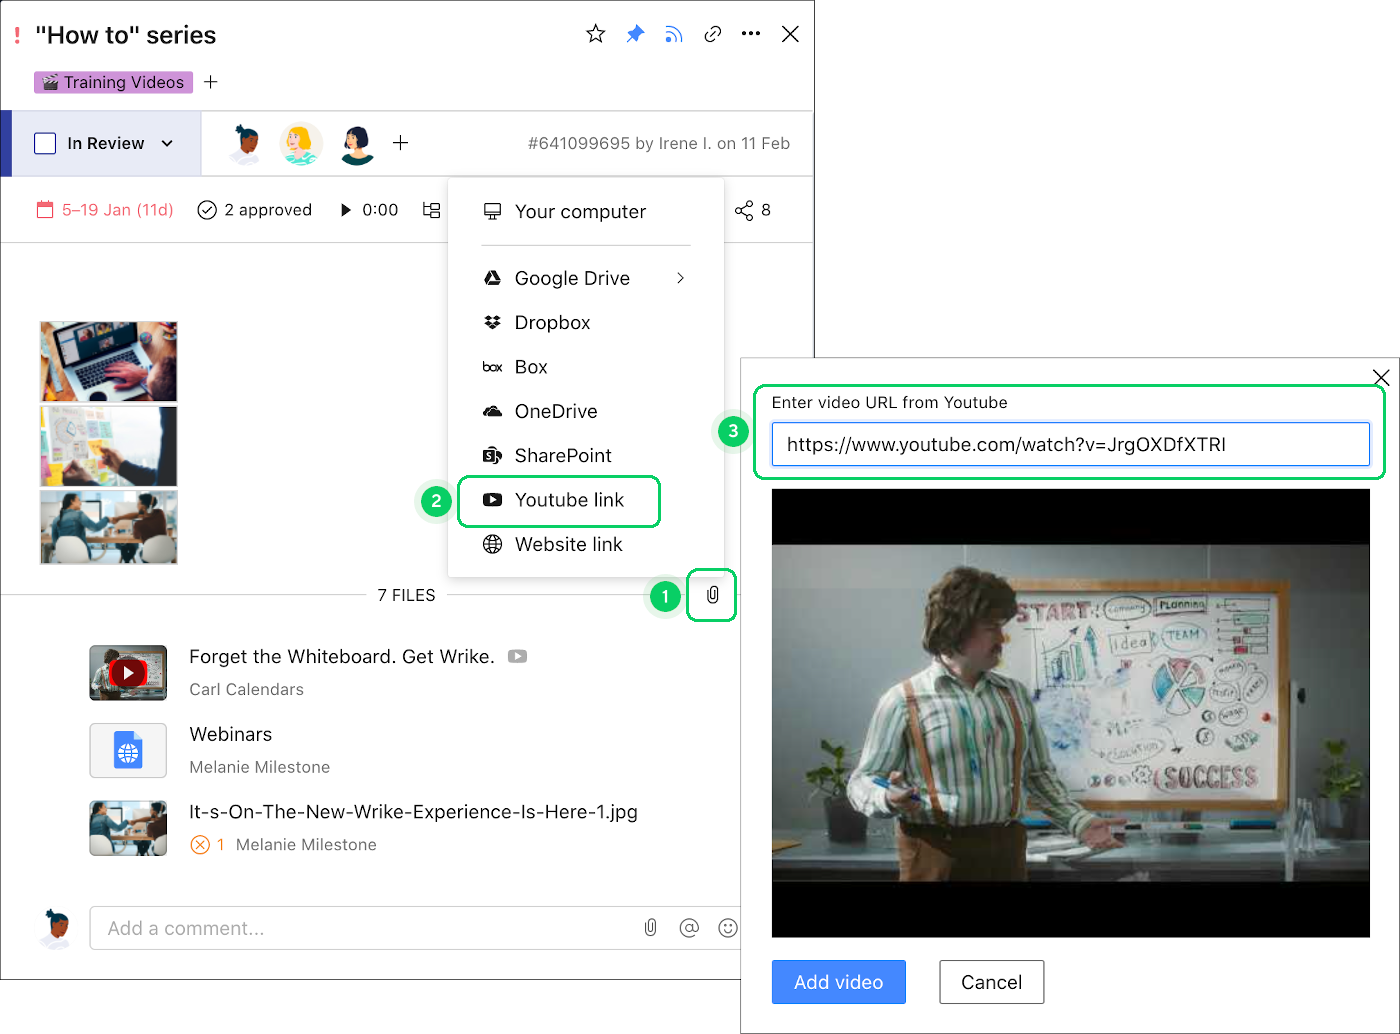Open the It-s-On-The-New-Wrike-Experience-Is-Here-1.jpg file name
This screenshot has height=1034, width=1400.
tap(413, 812)
